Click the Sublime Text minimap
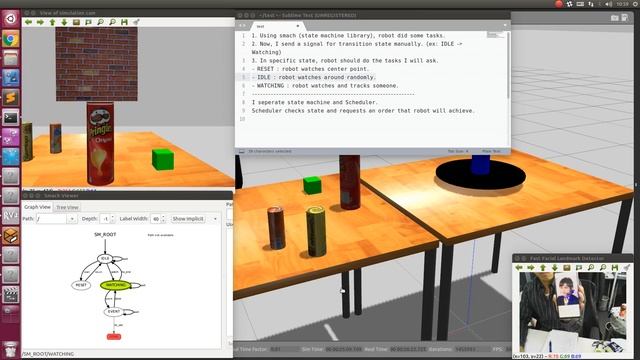The height and width of the screenshot is (360, 640). (495, 36)
